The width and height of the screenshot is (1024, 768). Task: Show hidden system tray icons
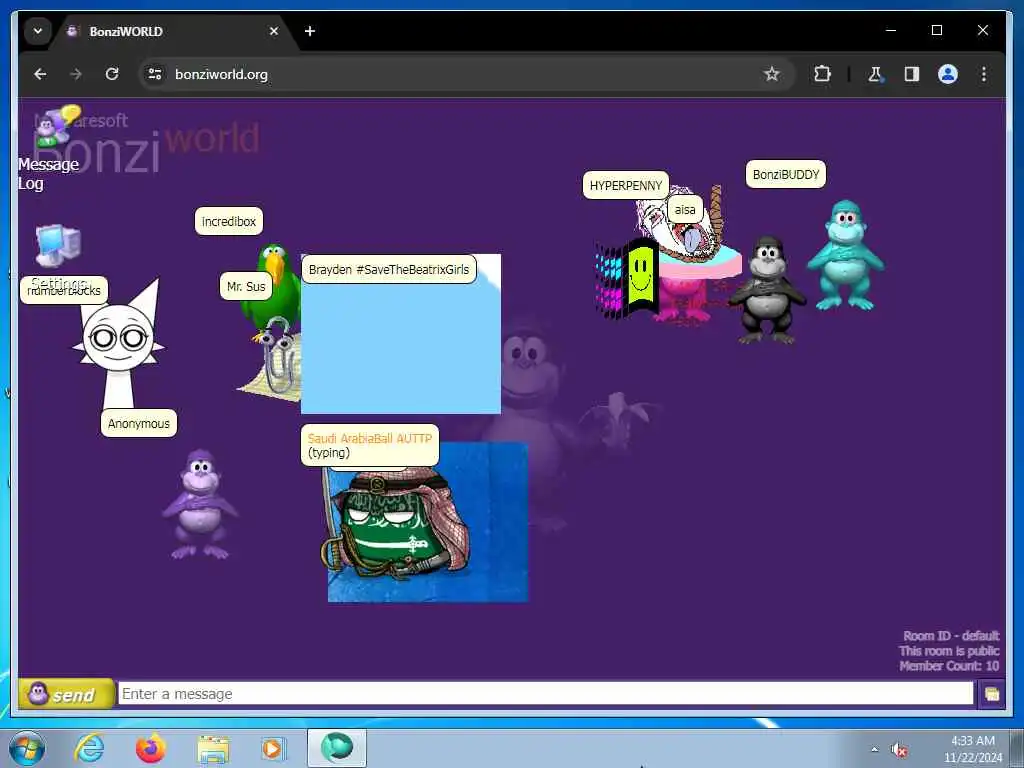(x=874, y=749)
